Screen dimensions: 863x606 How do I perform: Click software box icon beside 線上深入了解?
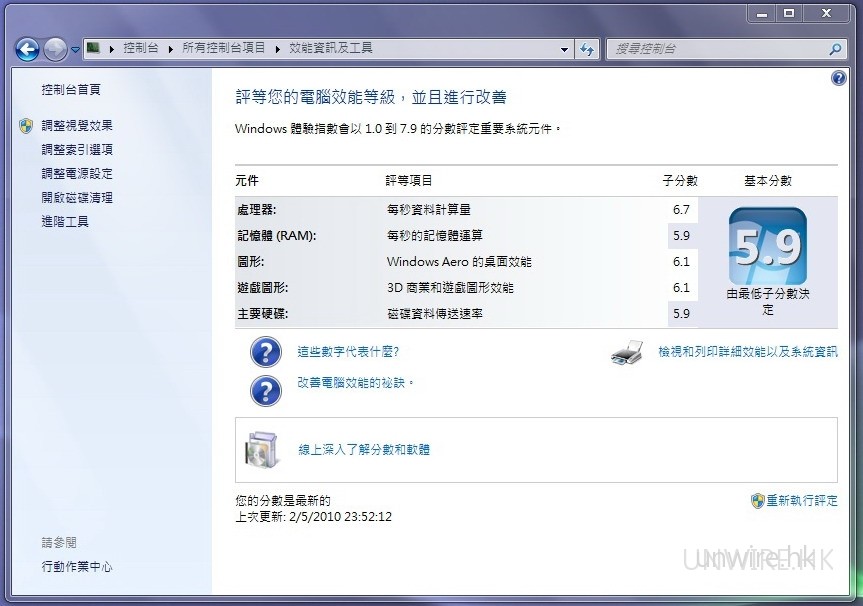pos(261,449)
